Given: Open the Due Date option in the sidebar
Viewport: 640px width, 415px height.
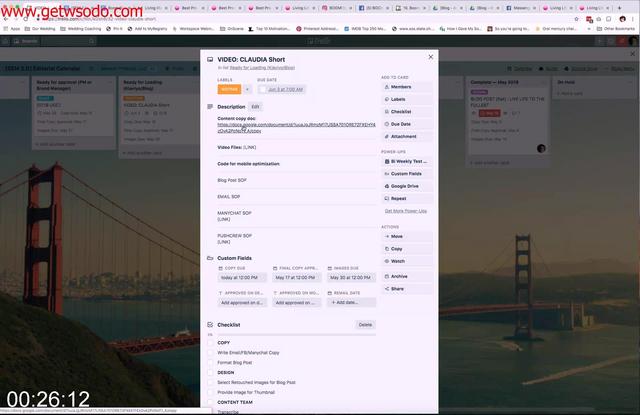Looking at the screenshot, I should click(407, 124).
